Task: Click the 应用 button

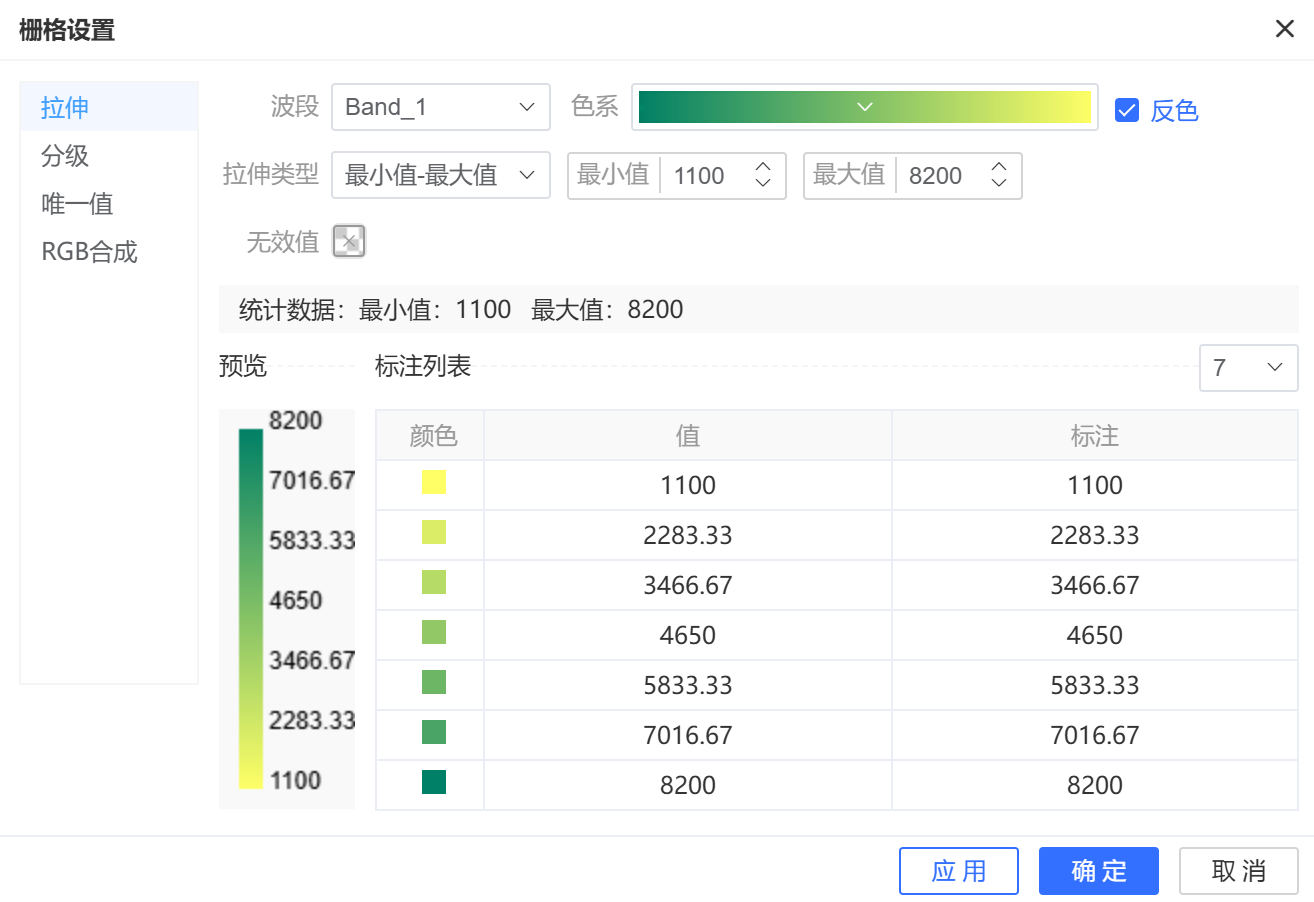Action: (958, 871)
